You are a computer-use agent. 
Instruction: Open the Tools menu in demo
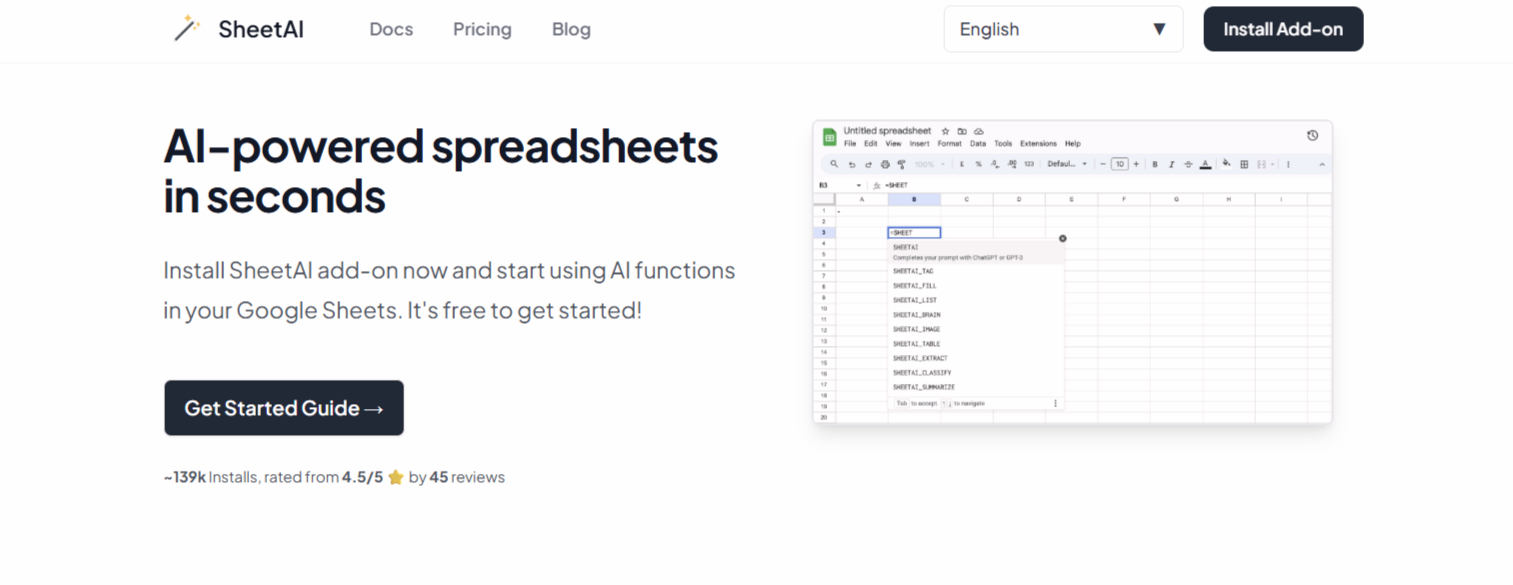[x=1003, y=144]
